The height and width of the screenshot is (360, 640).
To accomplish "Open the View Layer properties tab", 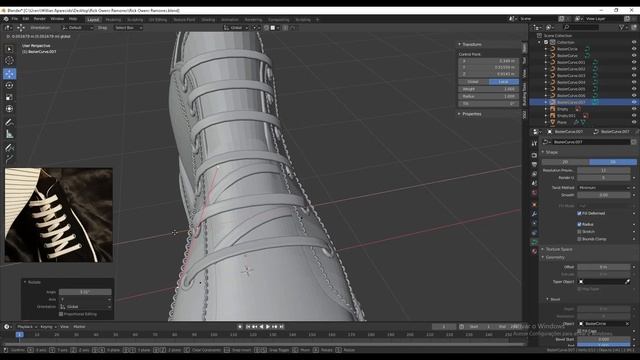I will click(x=534, y=174).
